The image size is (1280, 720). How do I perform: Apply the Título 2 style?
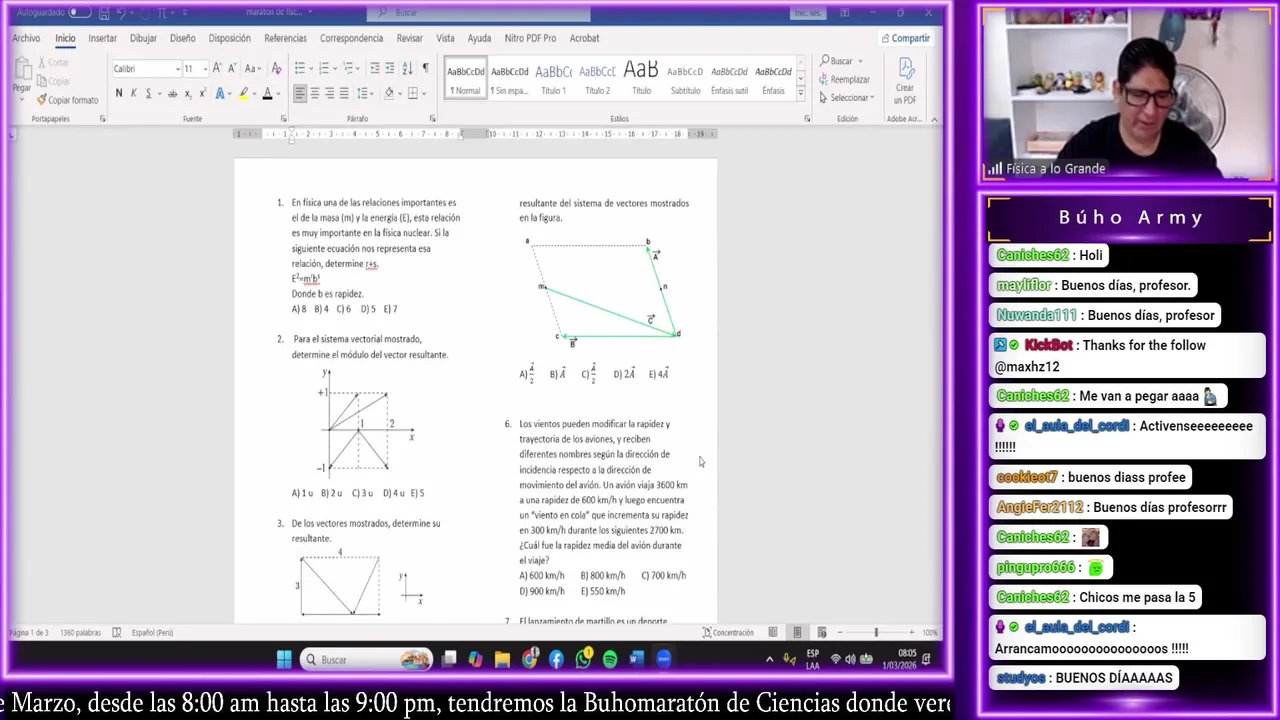[x=597, y=79]
